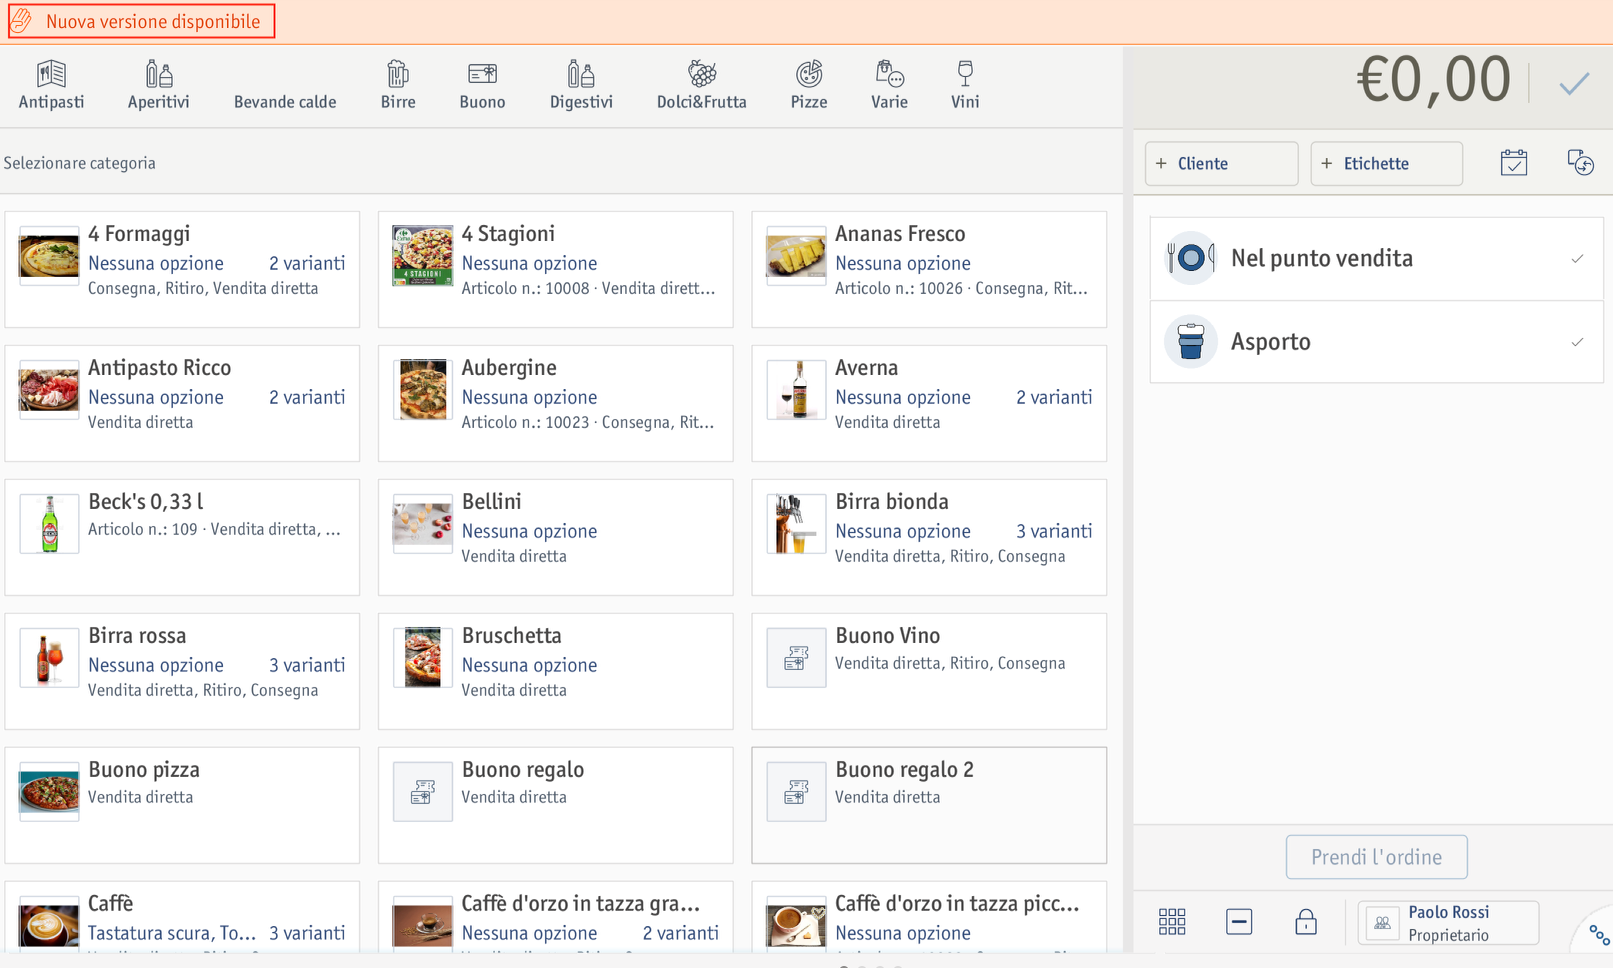Add 4 Formaggi pizza to the order
Screen dimensions: 1613x968
[x=182, y=269]
